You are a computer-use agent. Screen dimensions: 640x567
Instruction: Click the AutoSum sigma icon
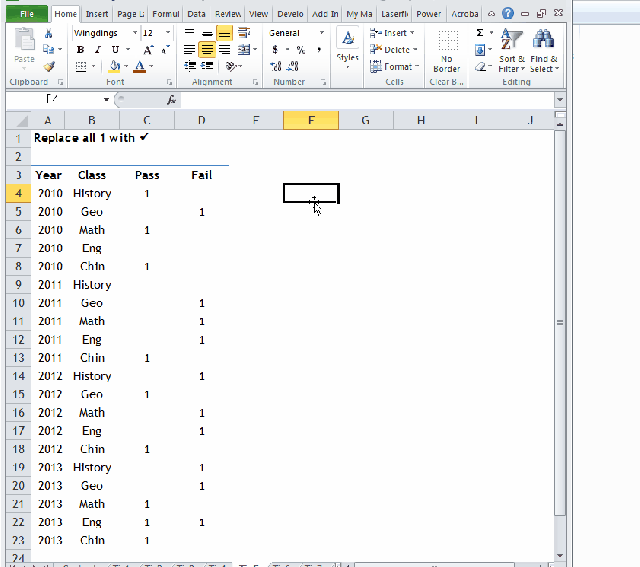pyautogui.click(x=480, y=33)
